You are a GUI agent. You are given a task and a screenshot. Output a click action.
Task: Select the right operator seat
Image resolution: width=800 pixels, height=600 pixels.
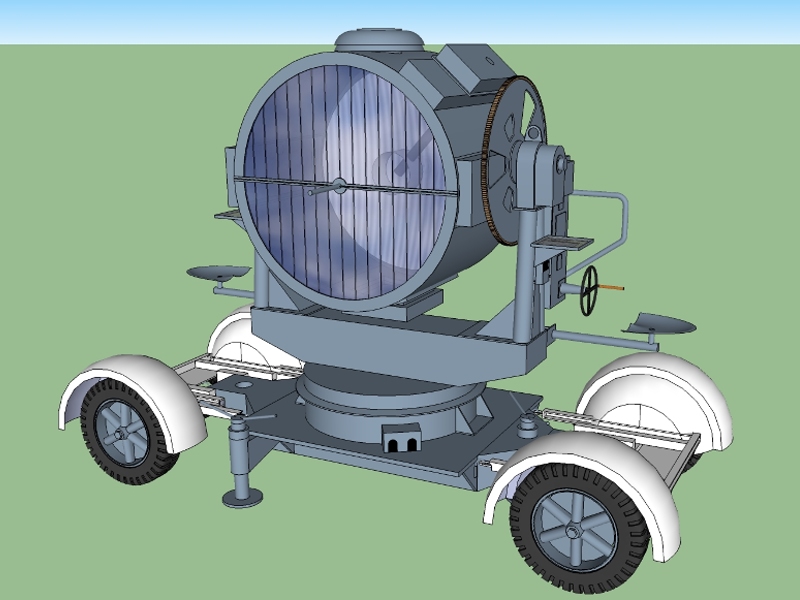tap(658, 324)
